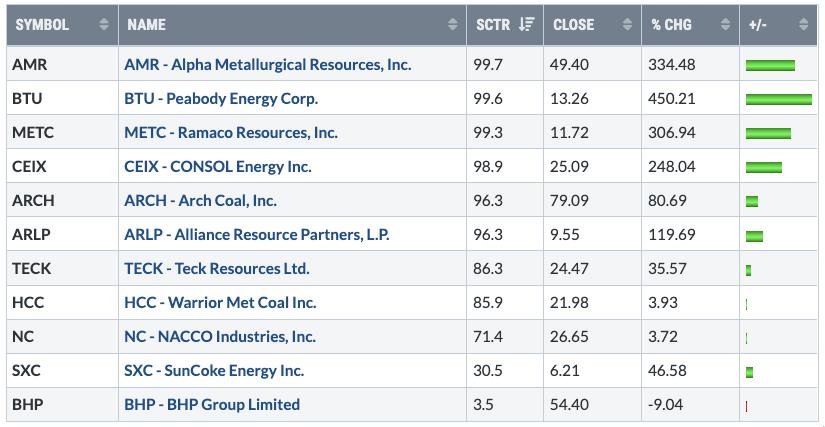Open METC - Ramaco Resources link
Viewport: 825px width, 427px height.
point(231,133)
